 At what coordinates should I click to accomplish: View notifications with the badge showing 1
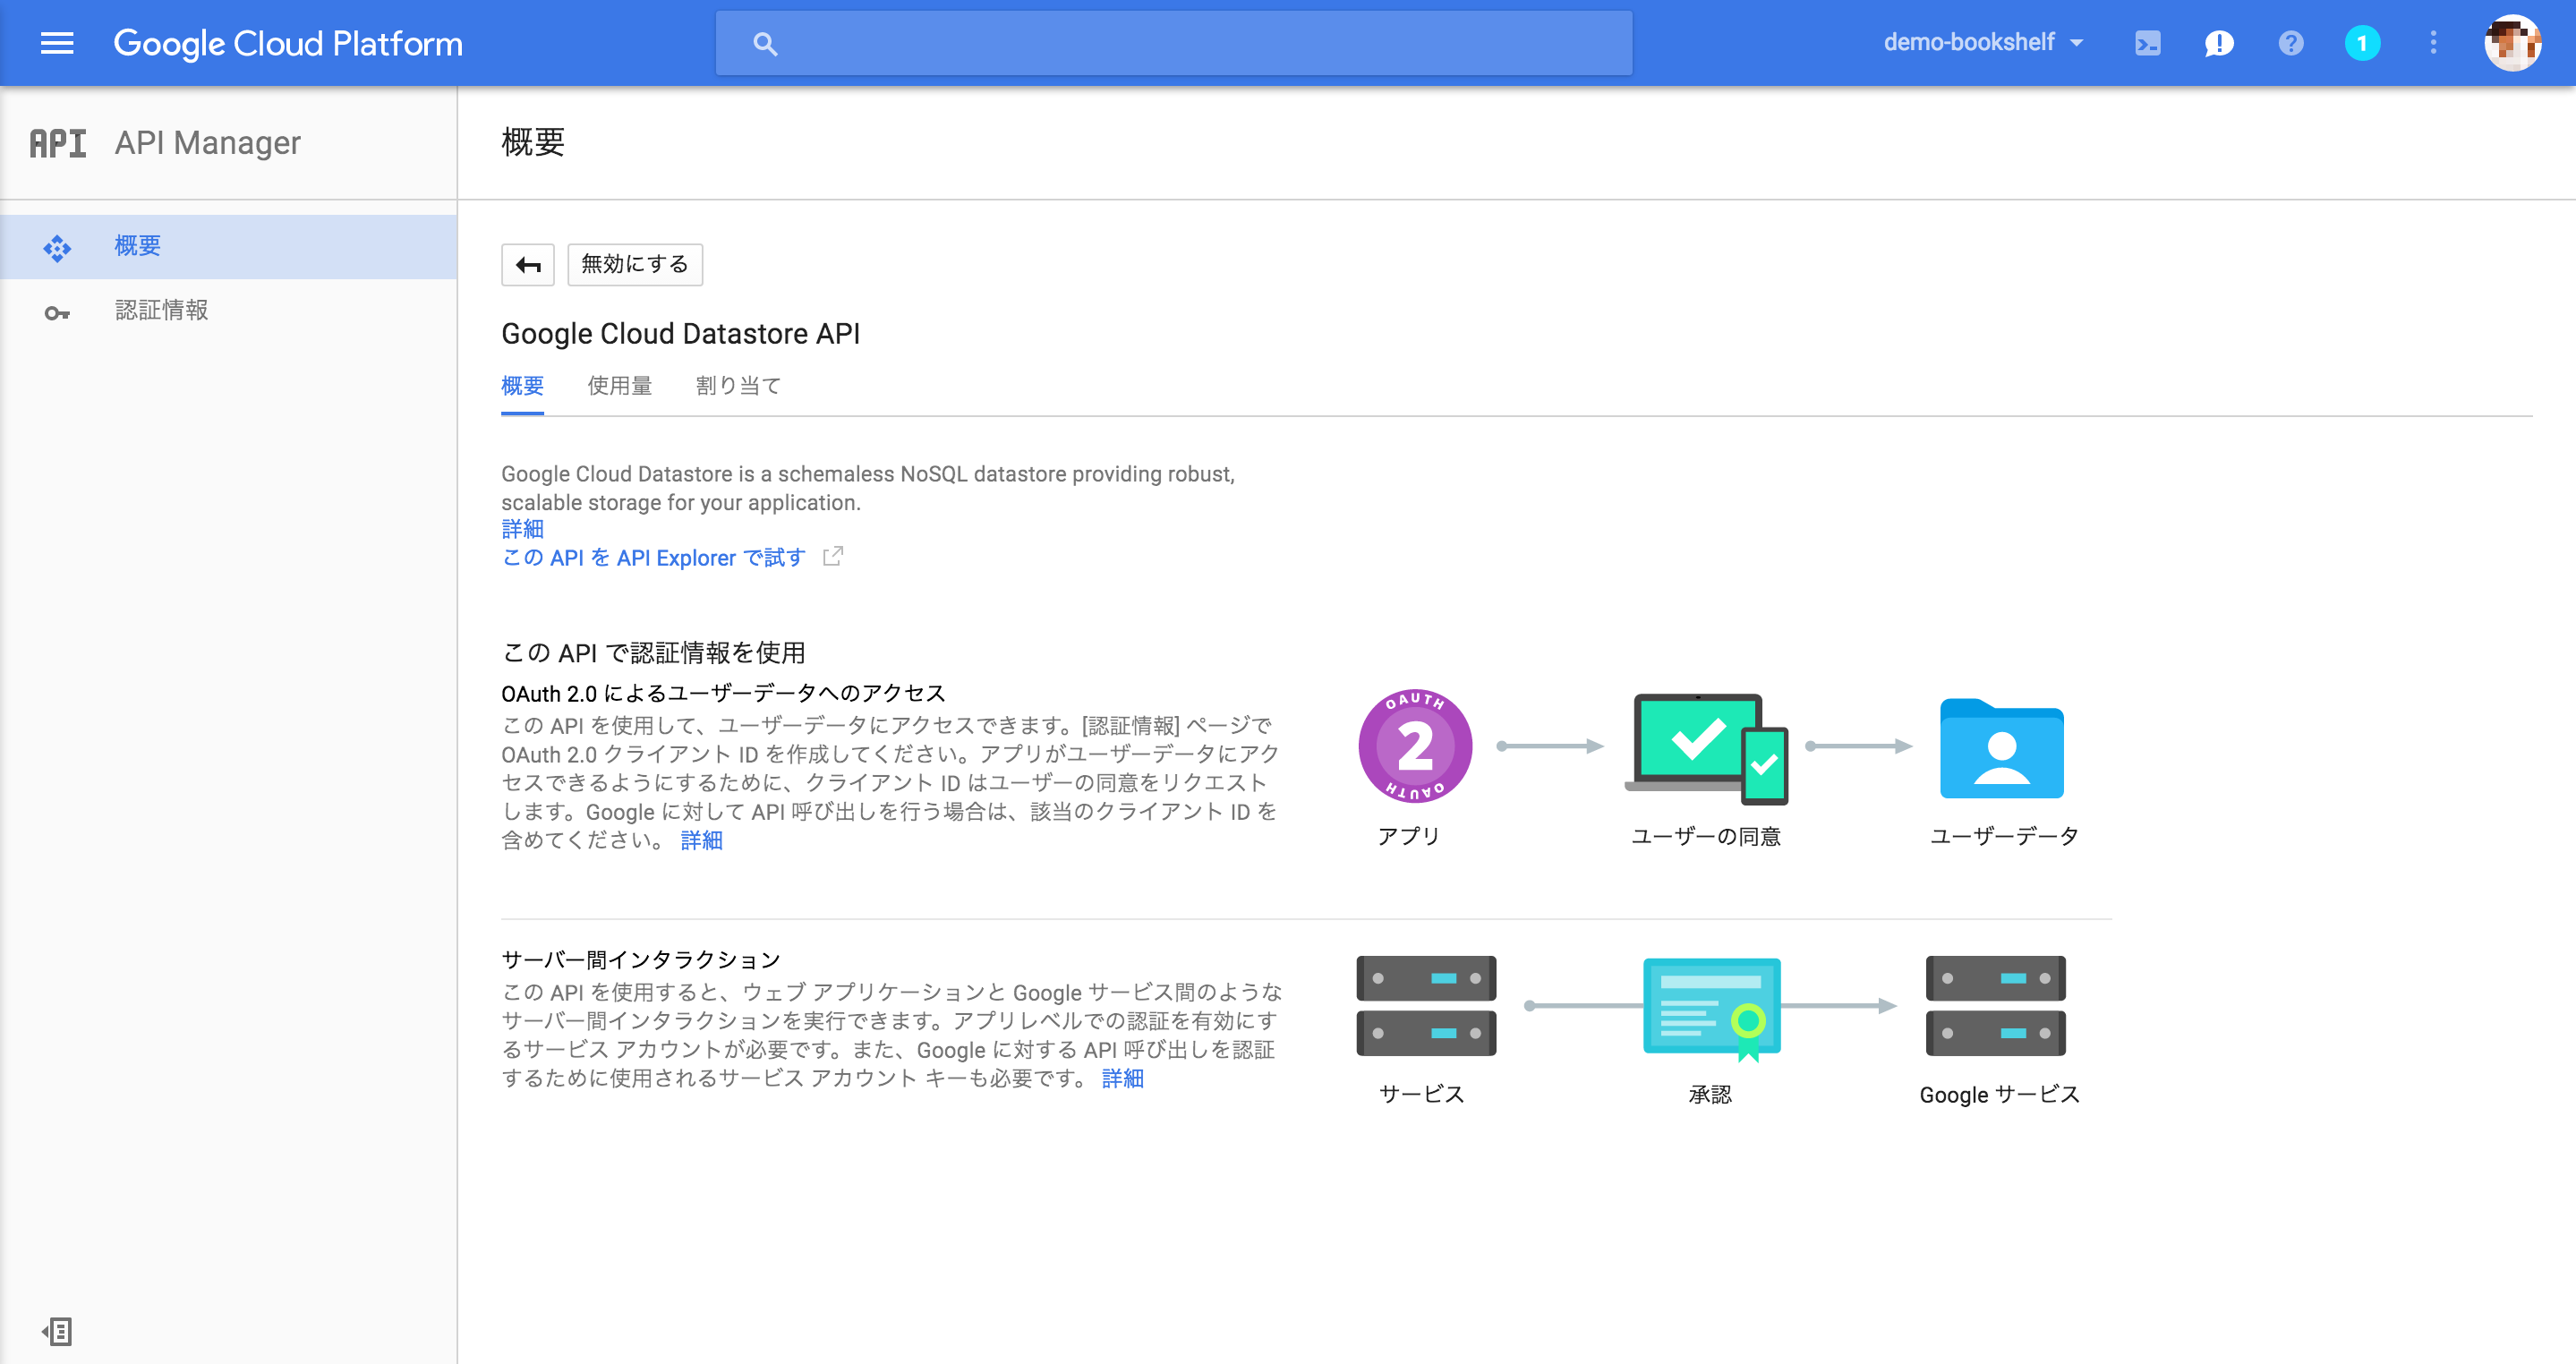[x=2363, y=42]
